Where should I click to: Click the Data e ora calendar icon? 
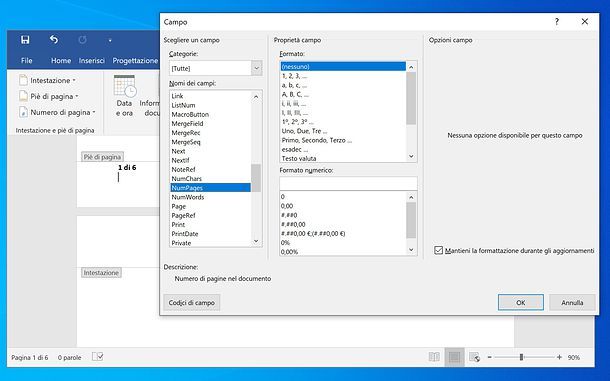tap(124, 86)
